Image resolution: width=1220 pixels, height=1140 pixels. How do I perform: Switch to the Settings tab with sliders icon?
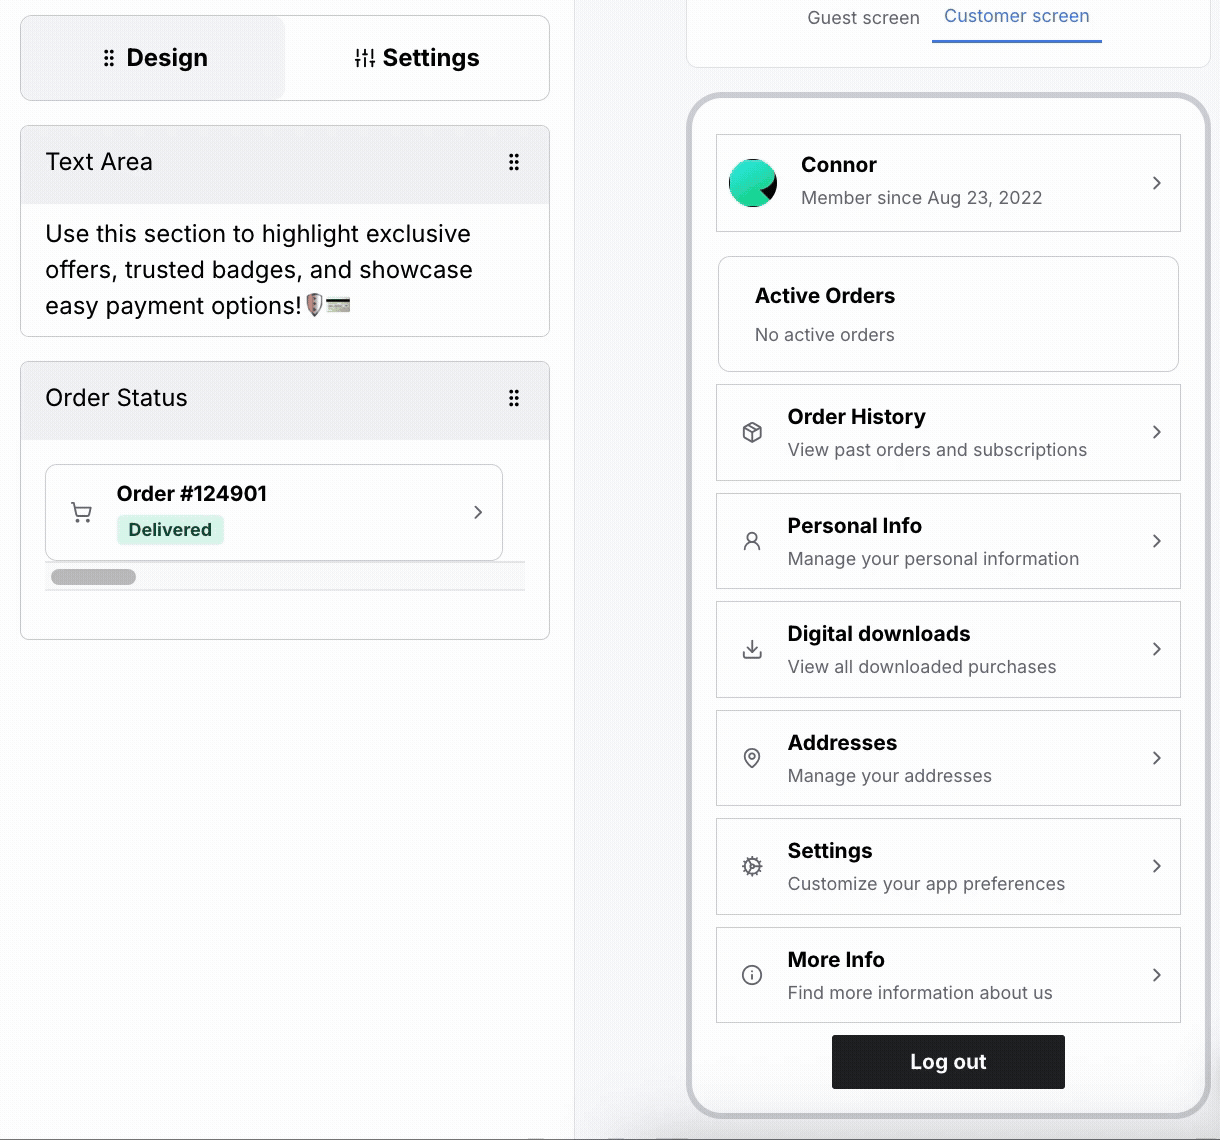coord(417,58)
